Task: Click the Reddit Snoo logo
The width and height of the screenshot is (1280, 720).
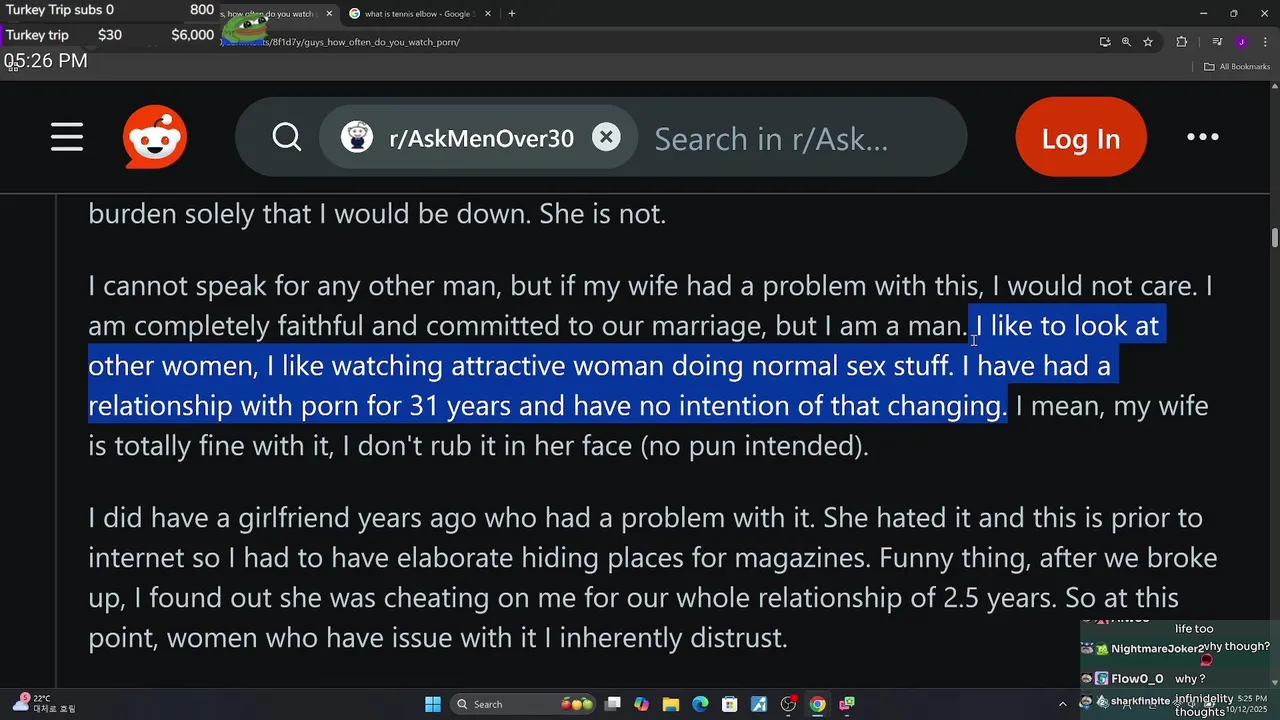Action: pos(155,137)
